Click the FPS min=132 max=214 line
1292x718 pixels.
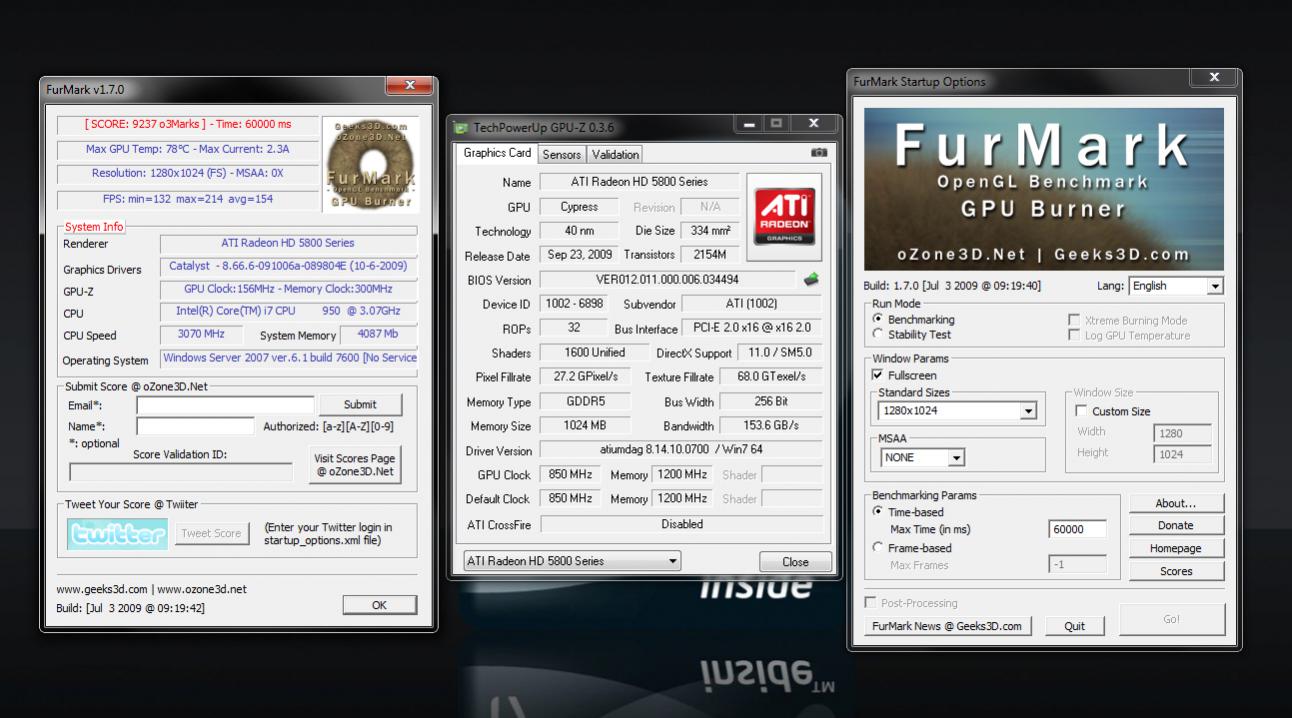click(188, 199)
